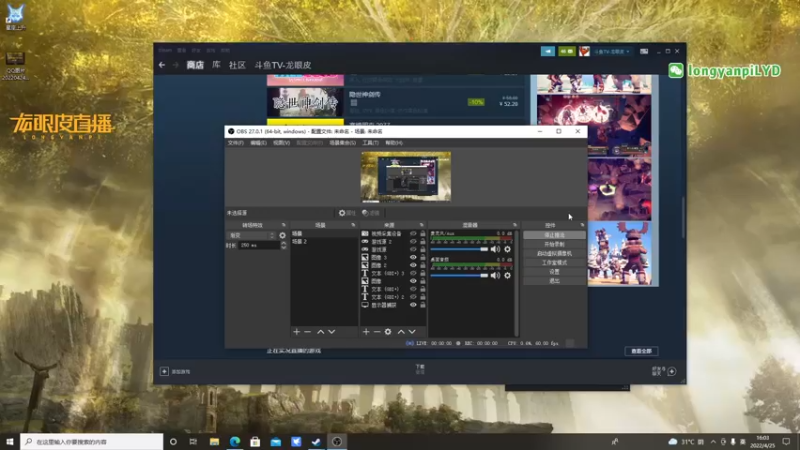Click 启动虚拟摄像机 button
This screenshot has width=800, height=450.
pos(554,254)
